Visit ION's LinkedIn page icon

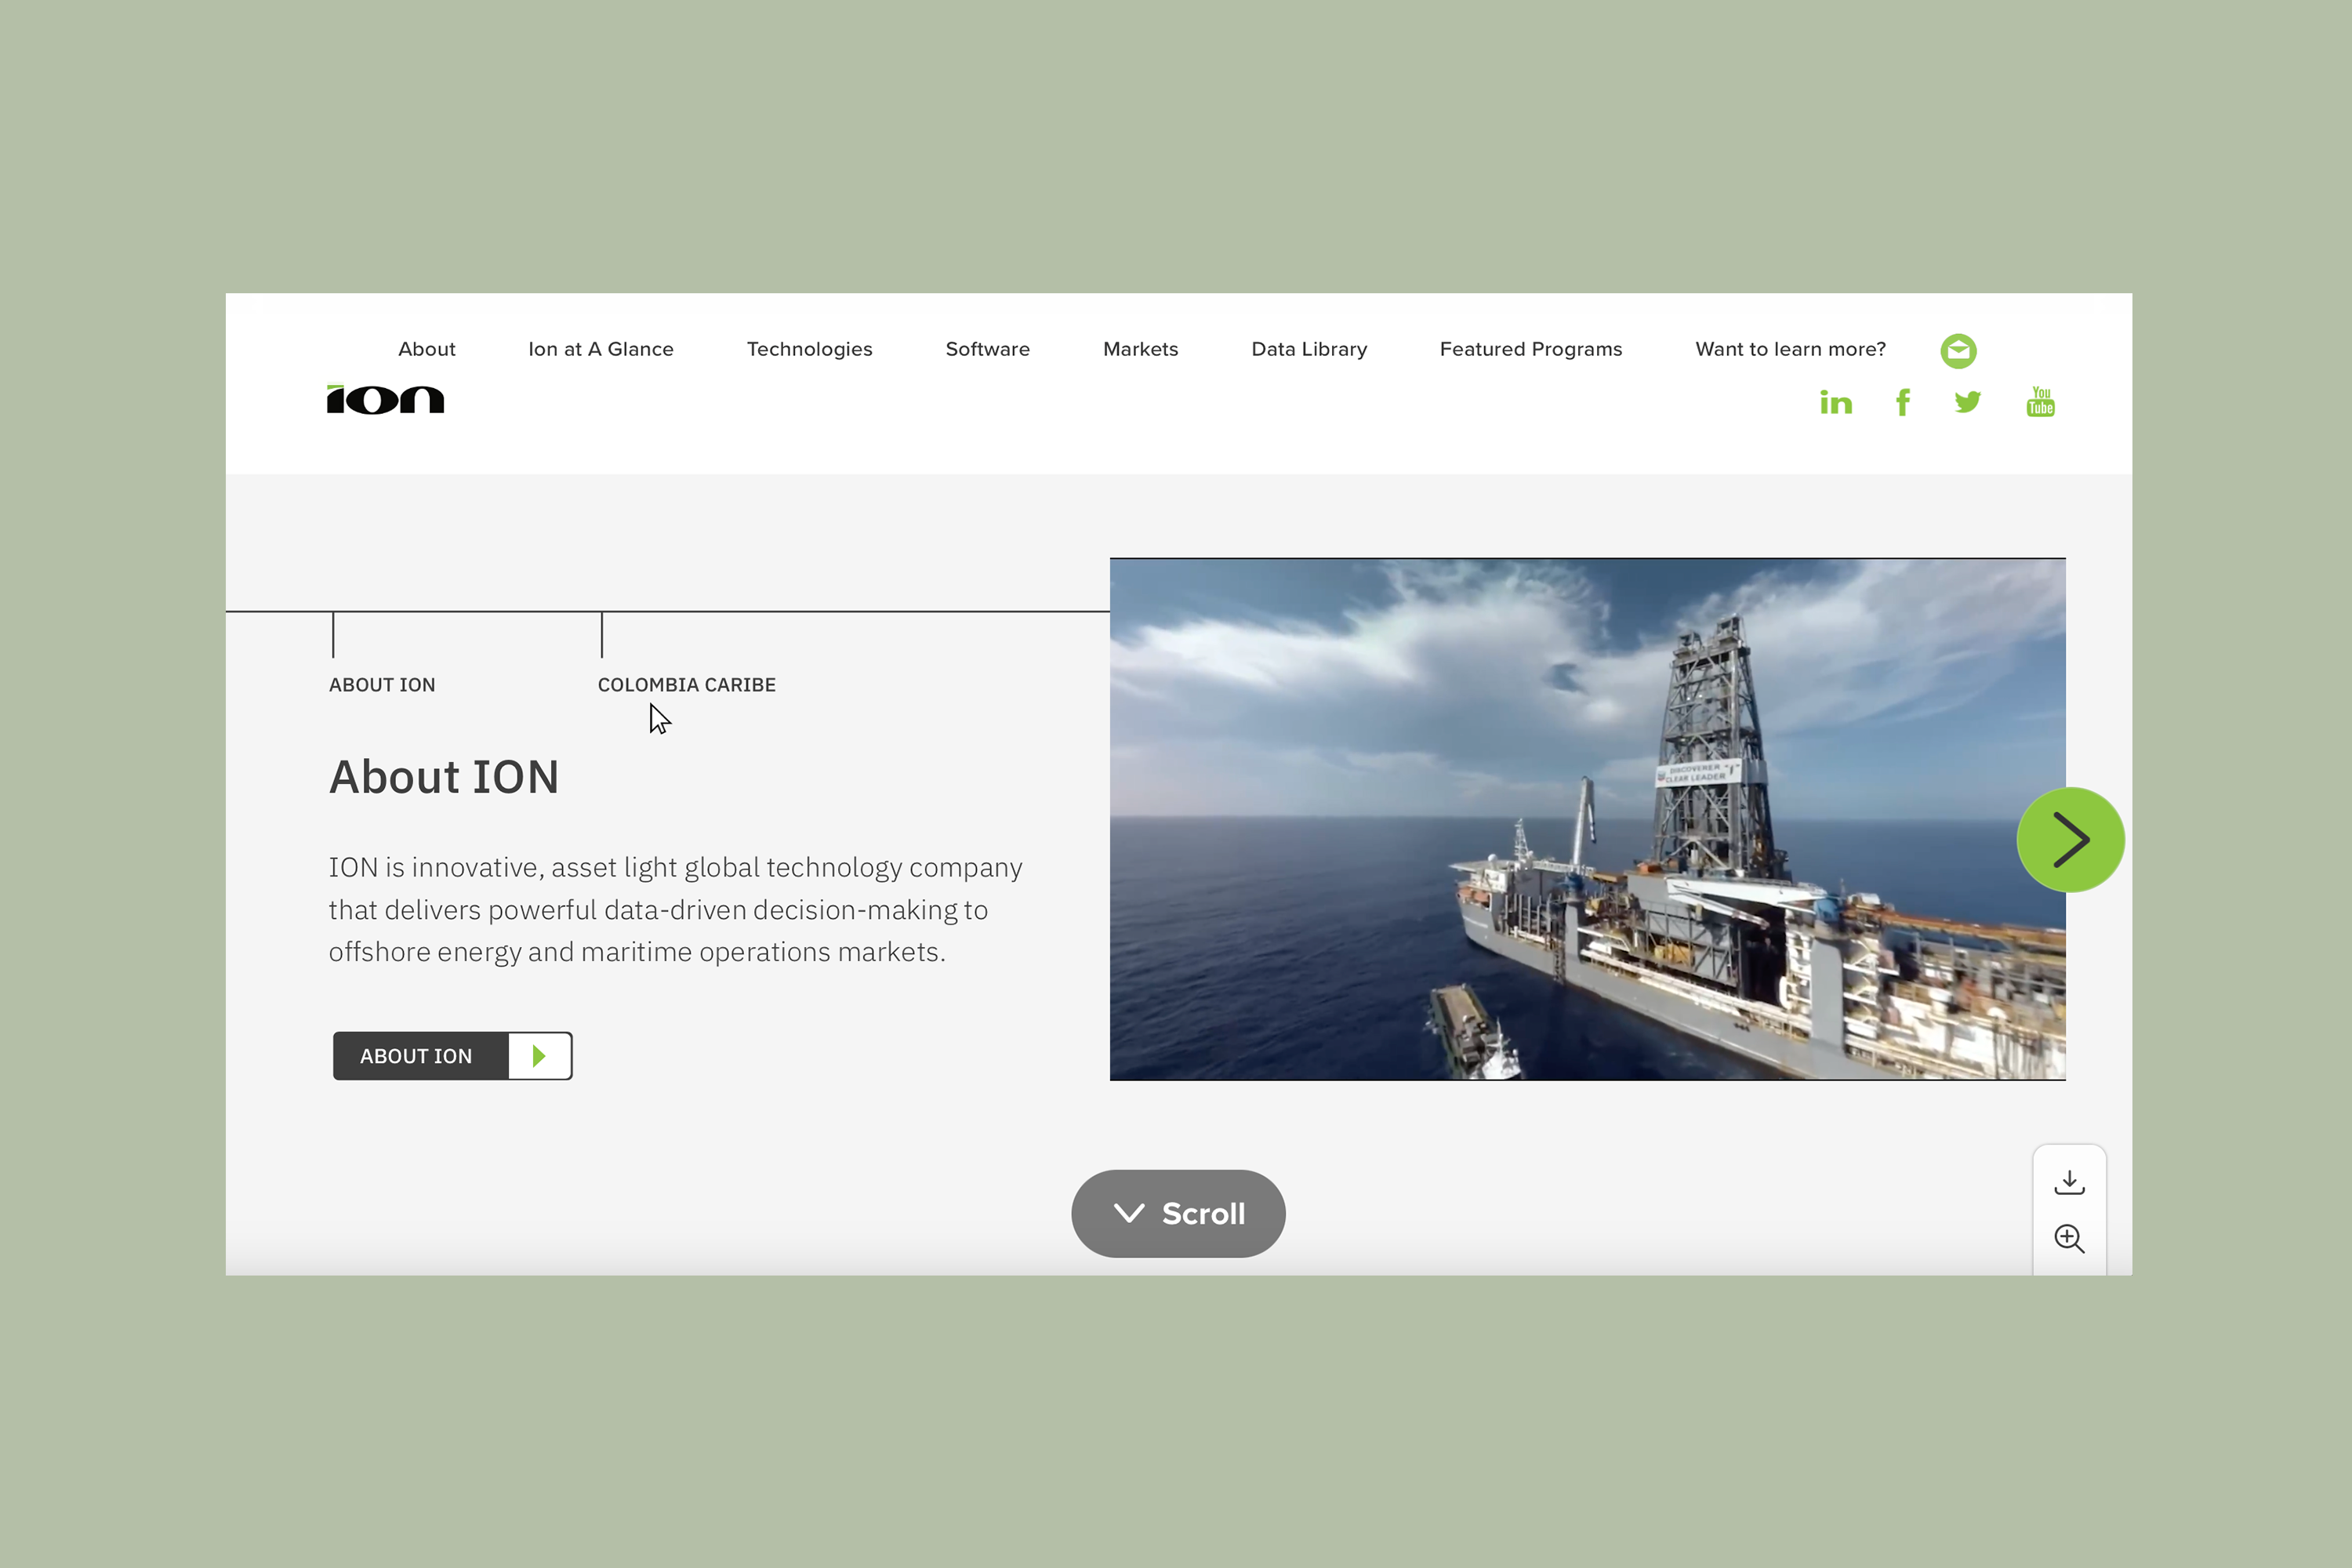1836,402
